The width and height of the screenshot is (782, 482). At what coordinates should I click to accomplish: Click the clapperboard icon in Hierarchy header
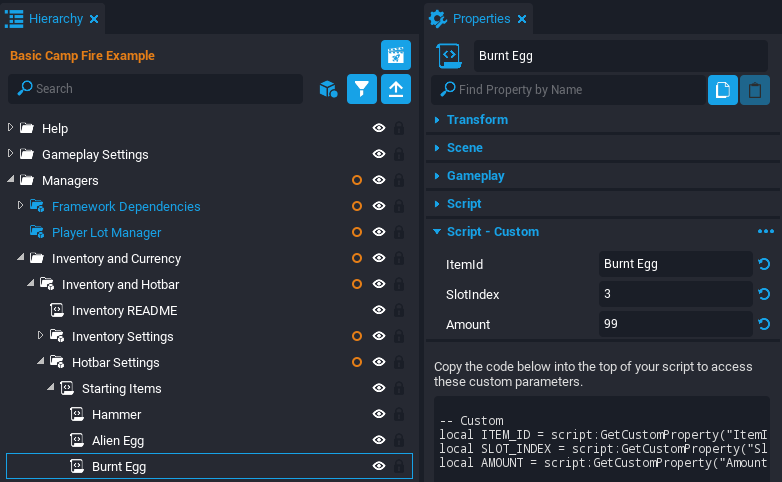point(396,55)
